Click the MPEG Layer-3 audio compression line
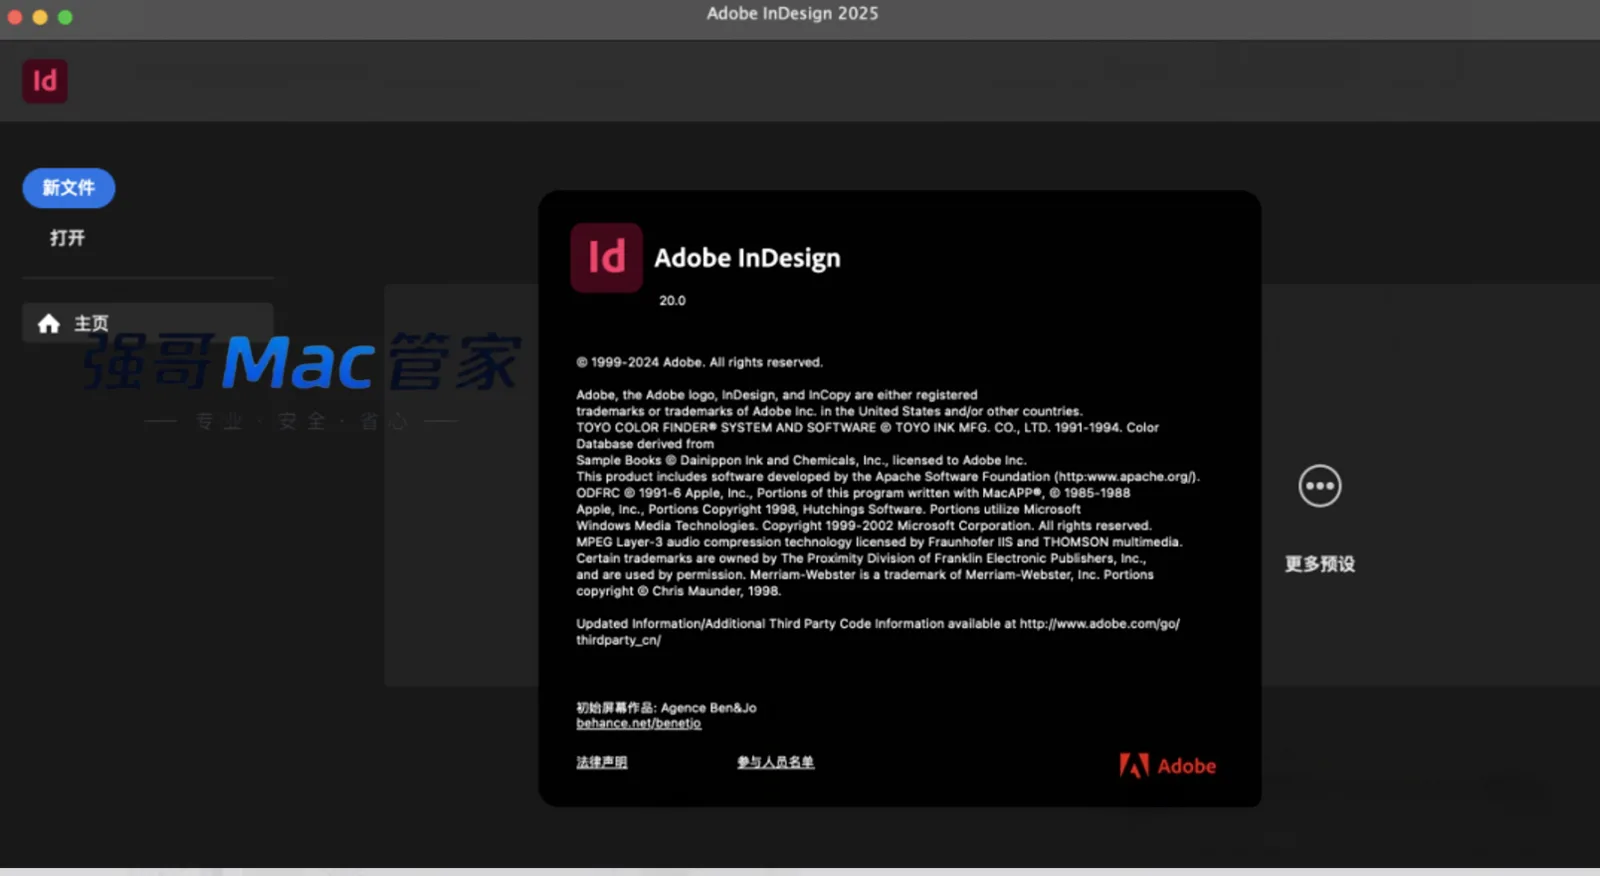 pyautogui.click(x=879, y=542)
